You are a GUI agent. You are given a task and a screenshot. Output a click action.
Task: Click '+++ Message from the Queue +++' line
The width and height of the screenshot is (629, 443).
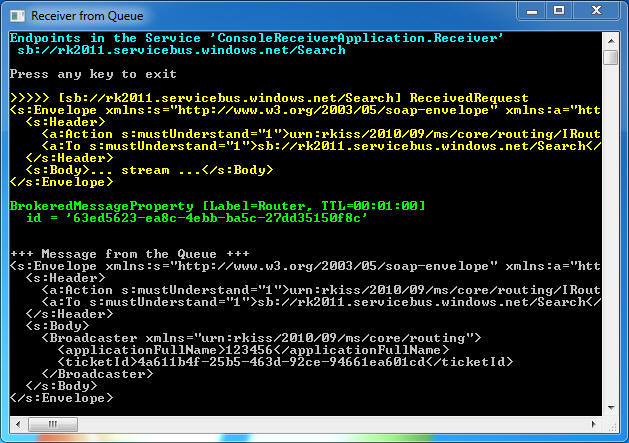click(130, 254)
